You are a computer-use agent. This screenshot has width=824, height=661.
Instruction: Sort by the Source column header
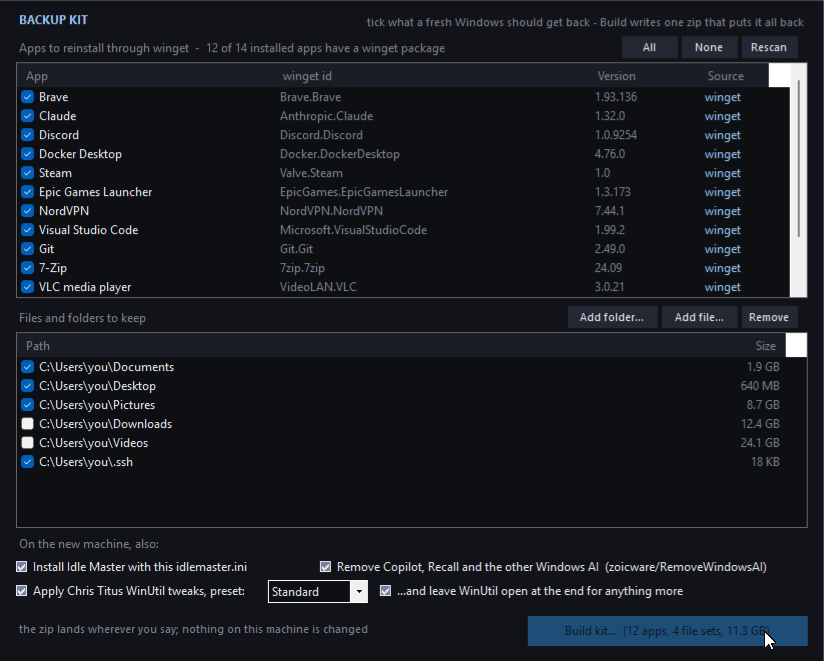pos(736,76)
